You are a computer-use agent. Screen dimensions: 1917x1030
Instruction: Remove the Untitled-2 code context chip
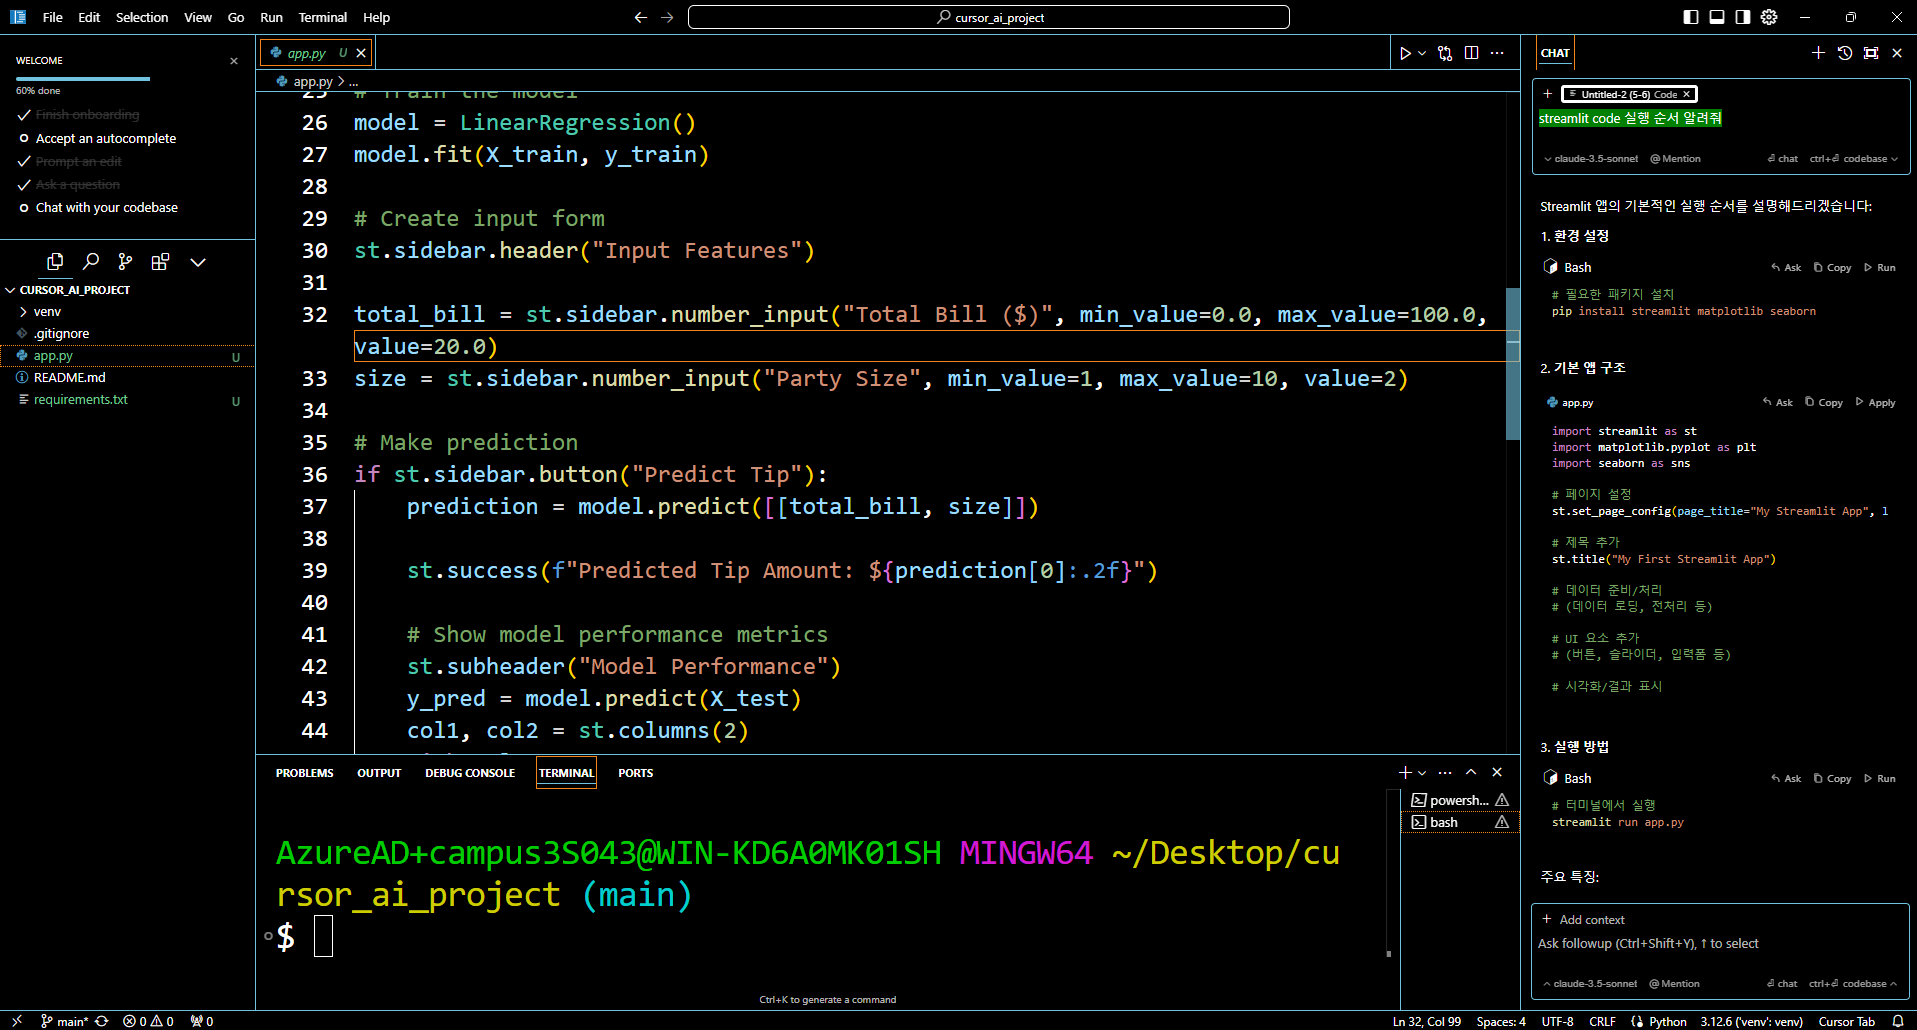point(1686,94)
